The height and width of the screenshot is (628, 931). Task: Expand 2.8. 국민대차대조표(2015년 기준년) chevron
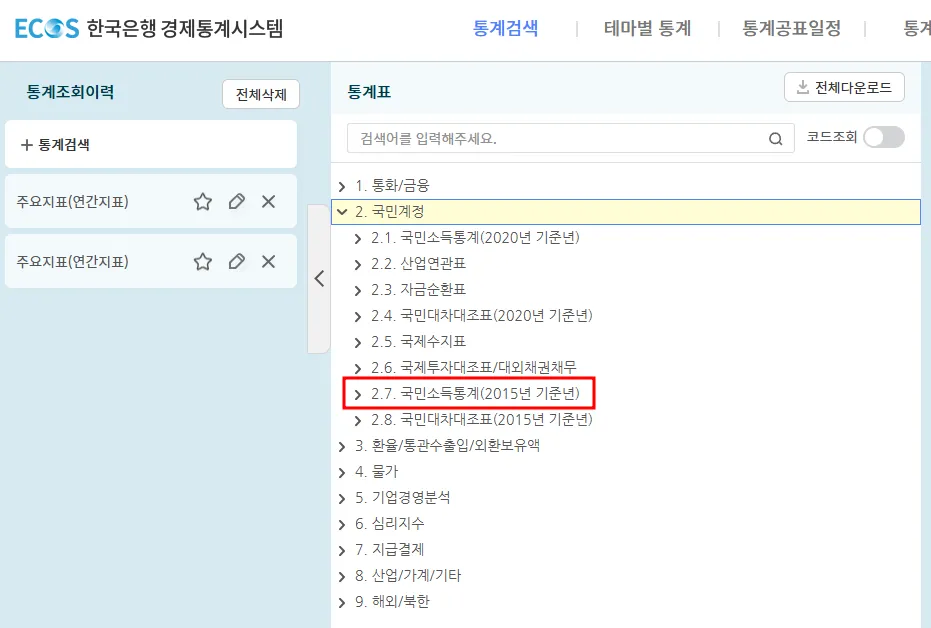(x=357, y=420)
